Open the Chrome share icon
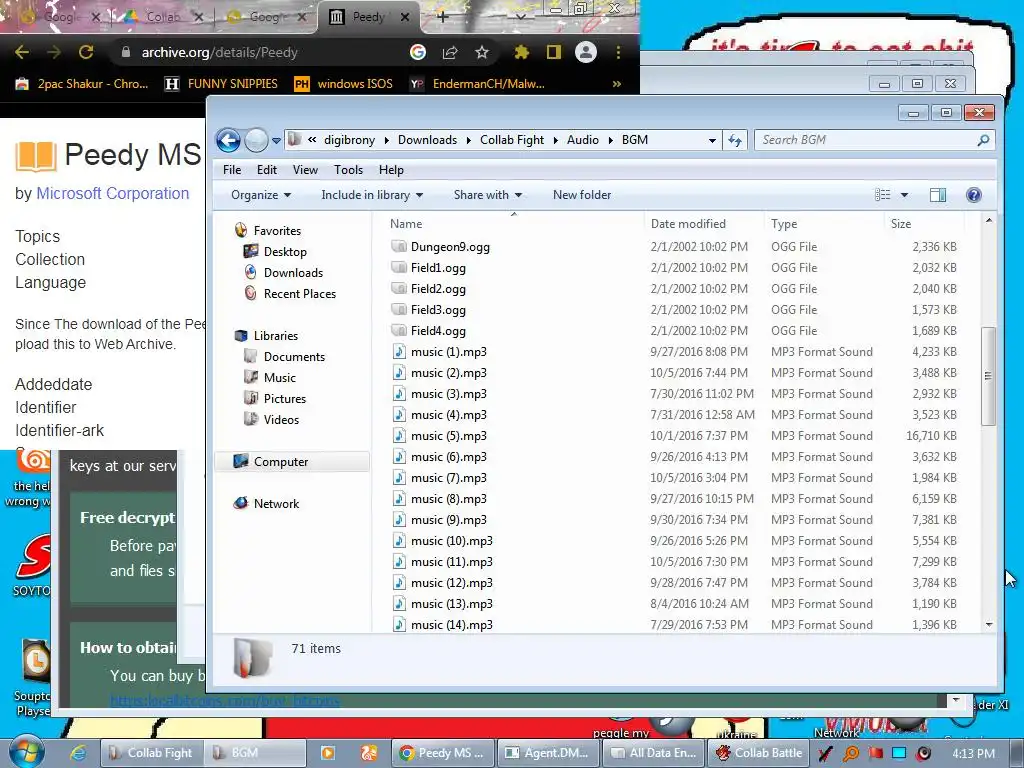Screen dimensions: 1024x768 pyautogui.click(x=450, y=52)
